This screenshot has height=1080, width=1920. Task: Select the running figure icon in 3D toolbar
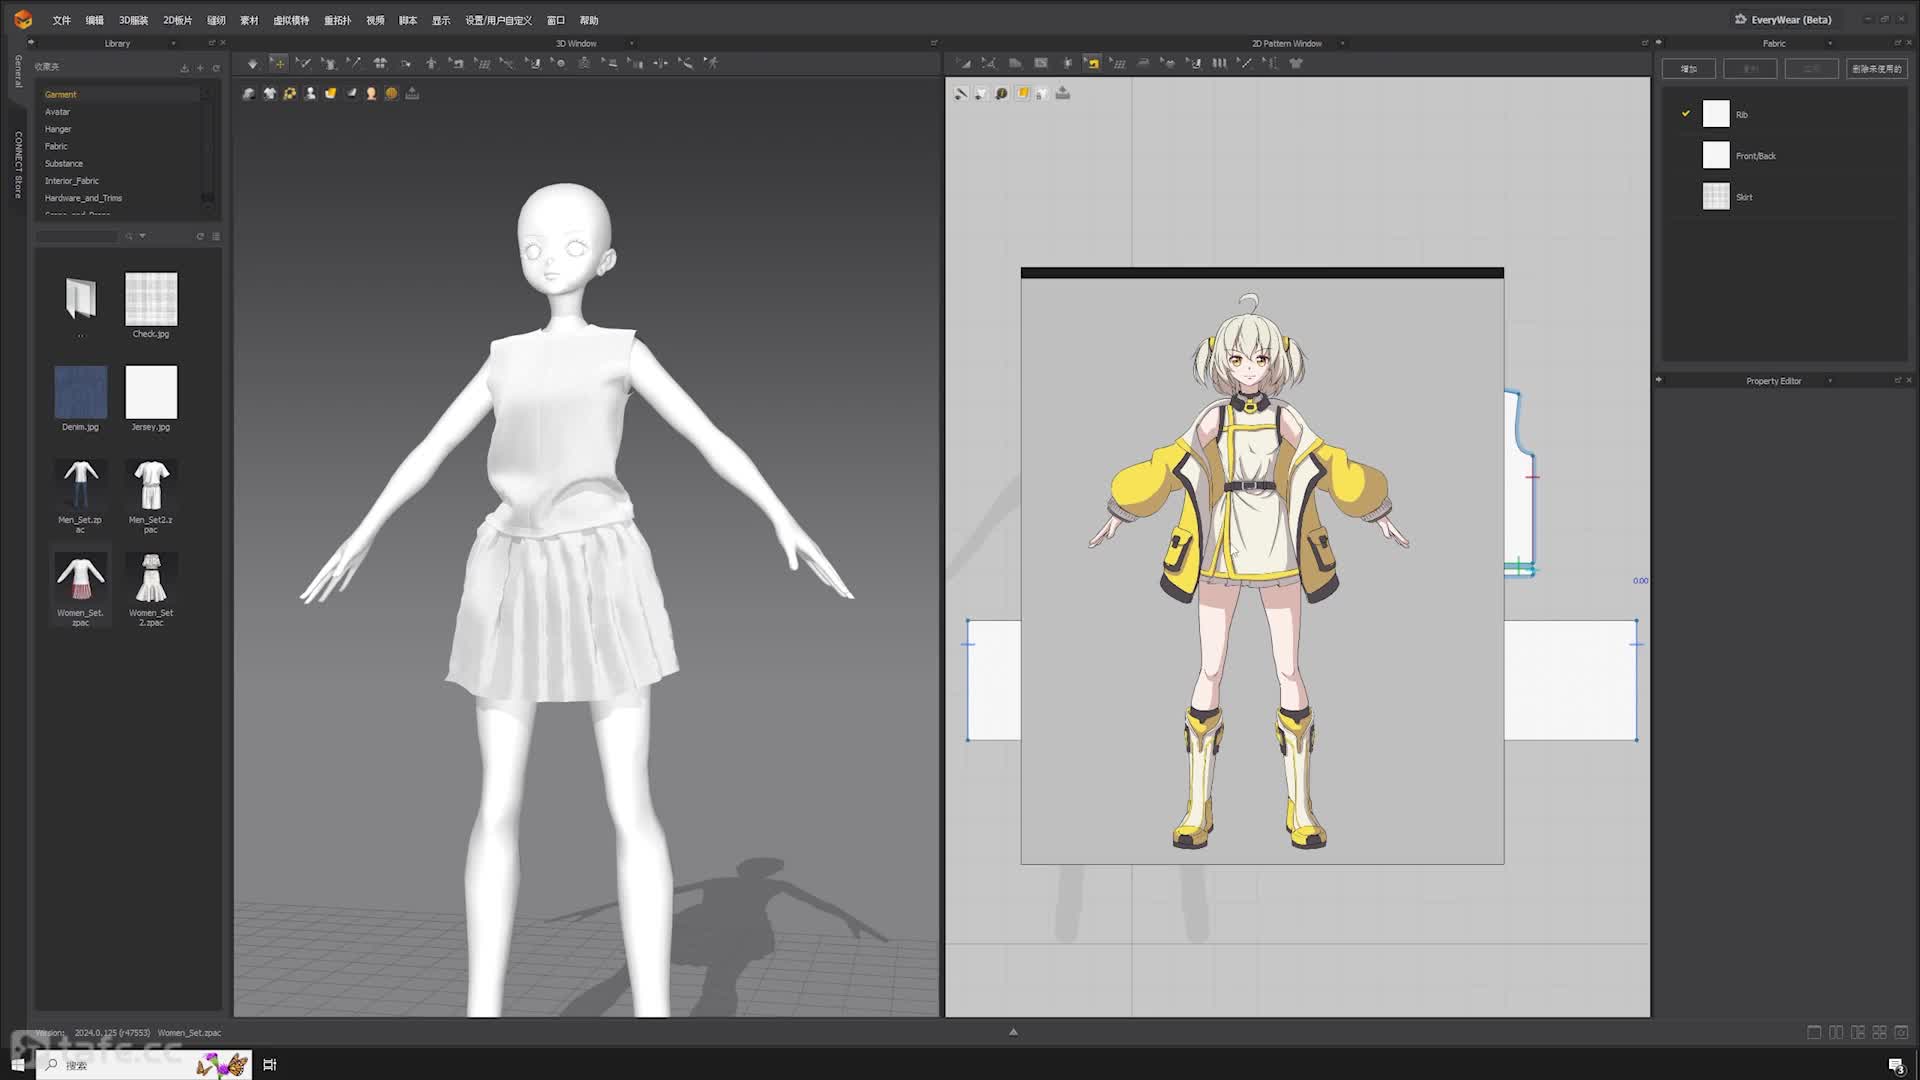(x=711, y=63)
